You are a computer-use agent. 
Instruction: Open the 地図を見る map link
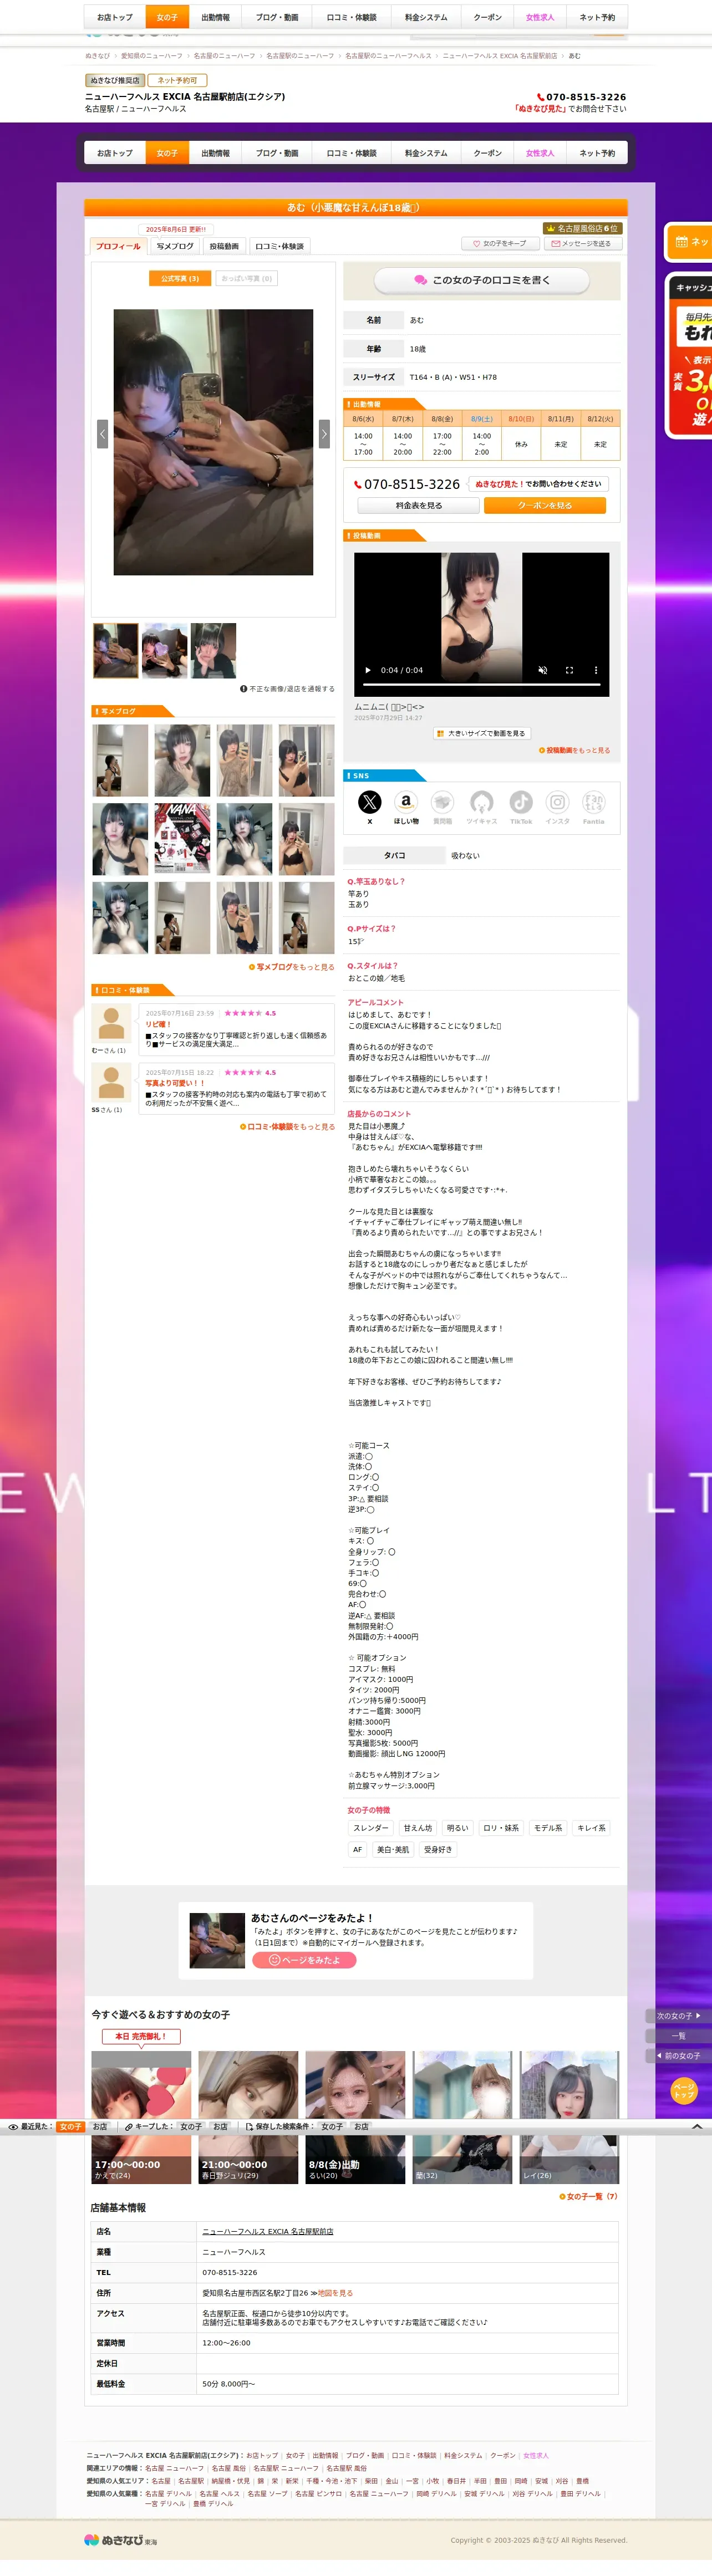[335, 2292]
